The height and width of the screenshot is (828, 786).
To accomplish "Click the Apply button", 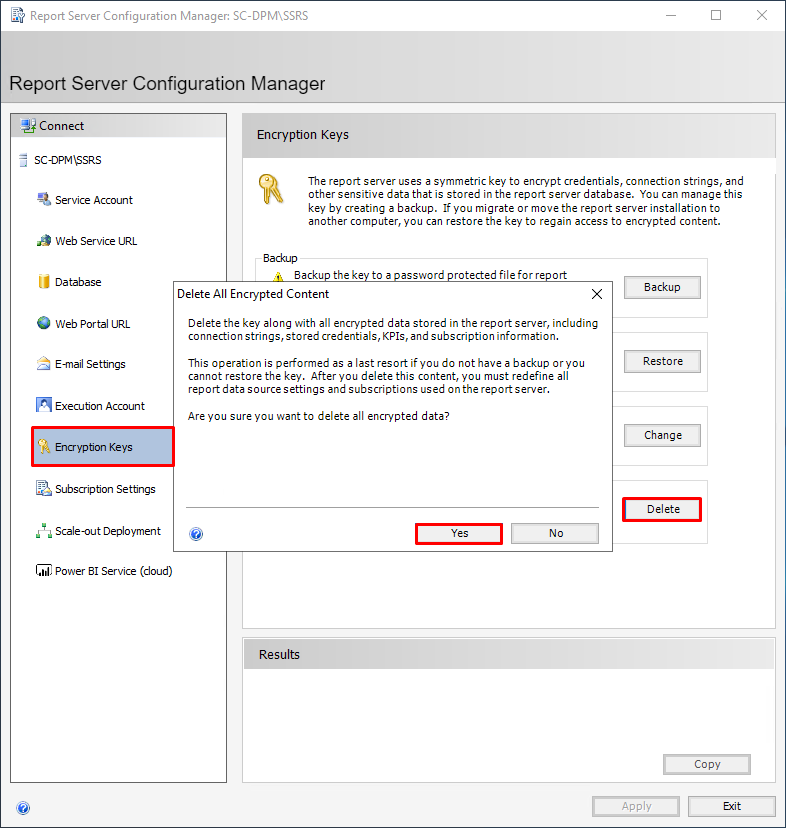I will click(636, 806).
